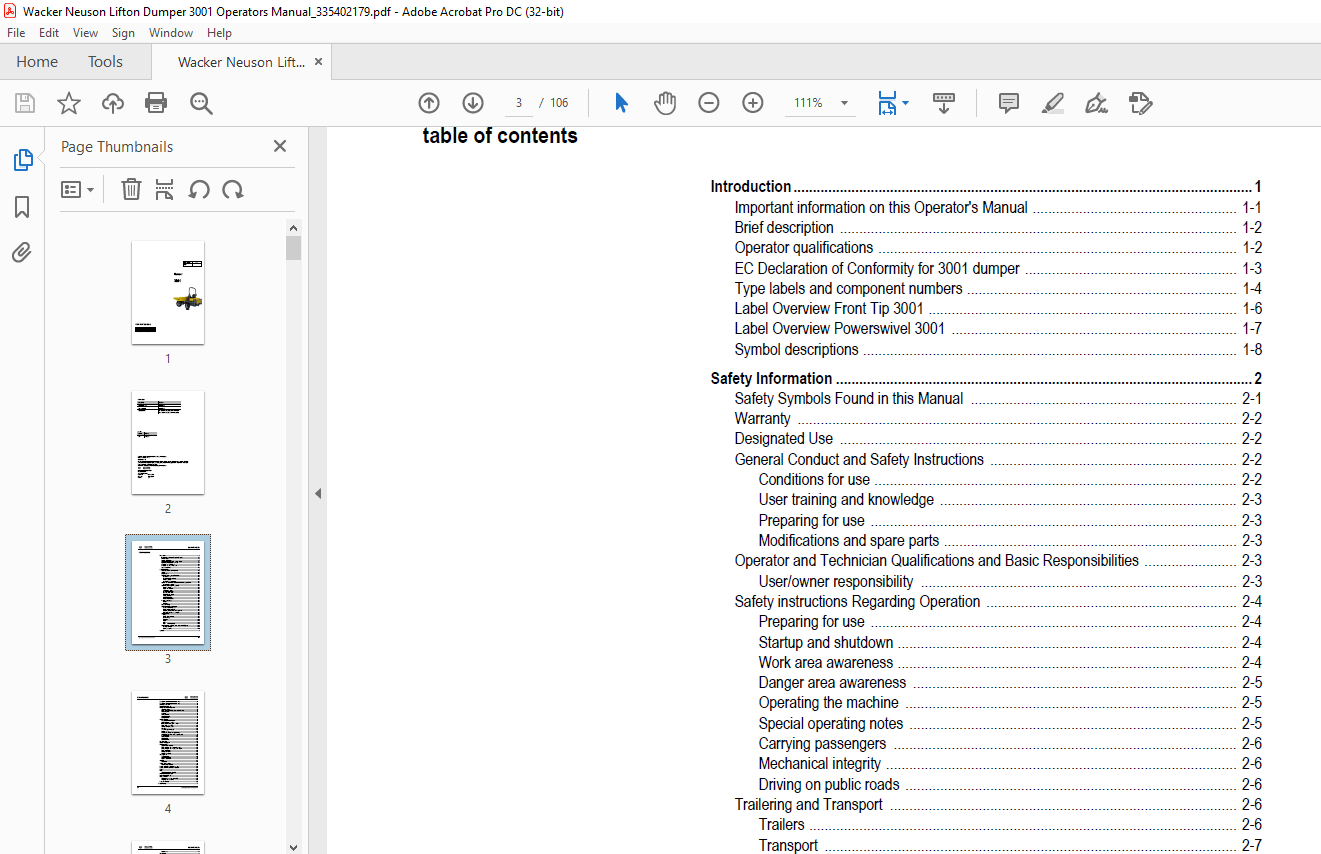Click the page number input field
The image size is (1321, 854).
(x=518, y=103)
